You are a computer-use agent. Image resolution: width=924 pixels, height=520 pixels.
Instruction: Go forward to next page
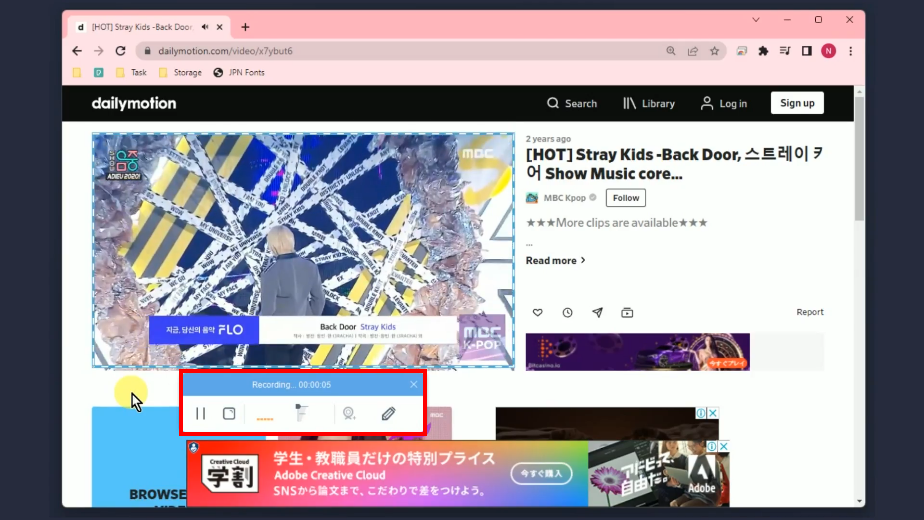click(x=98, y=51)
